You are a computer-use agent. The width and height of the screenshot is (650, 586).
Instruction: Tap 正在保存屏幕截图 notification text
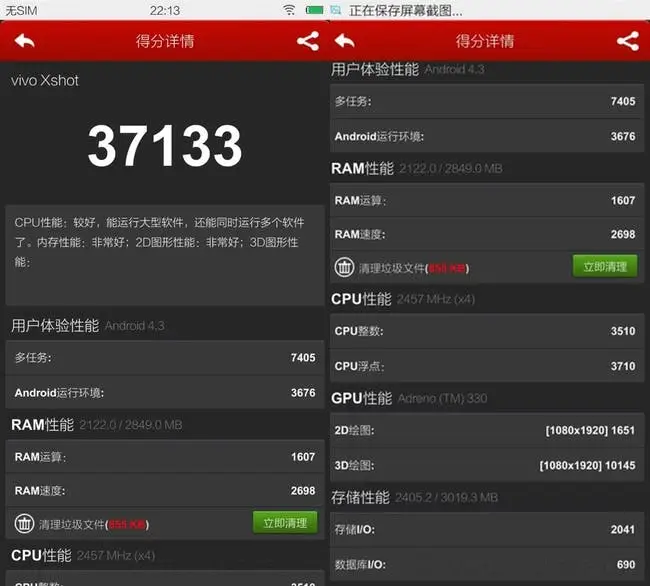pos(406,10)
